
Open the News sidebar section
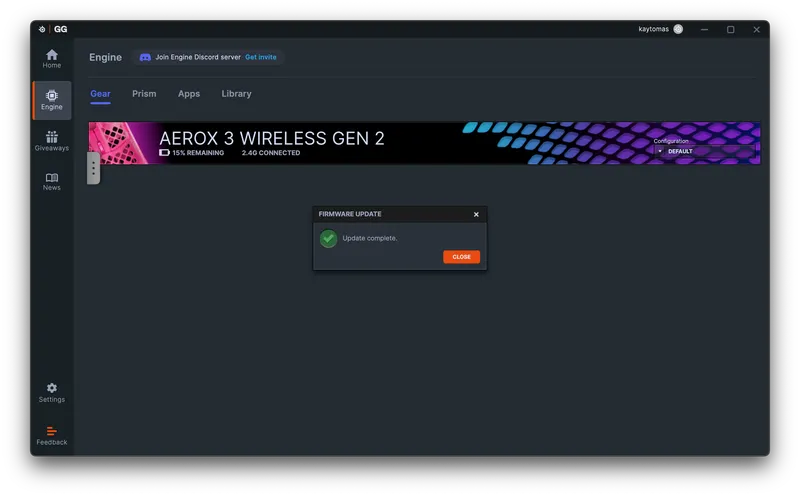click(x=52, y=182)
